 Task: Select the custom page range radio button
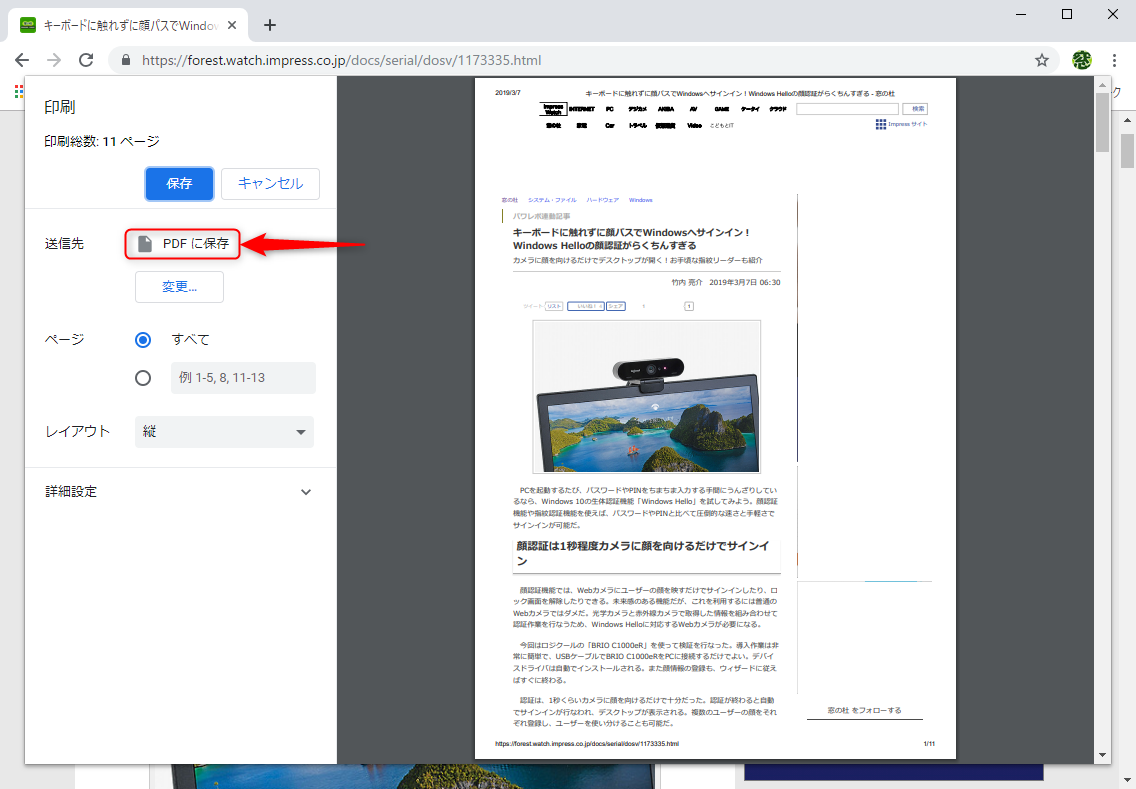tap(143, 377)
